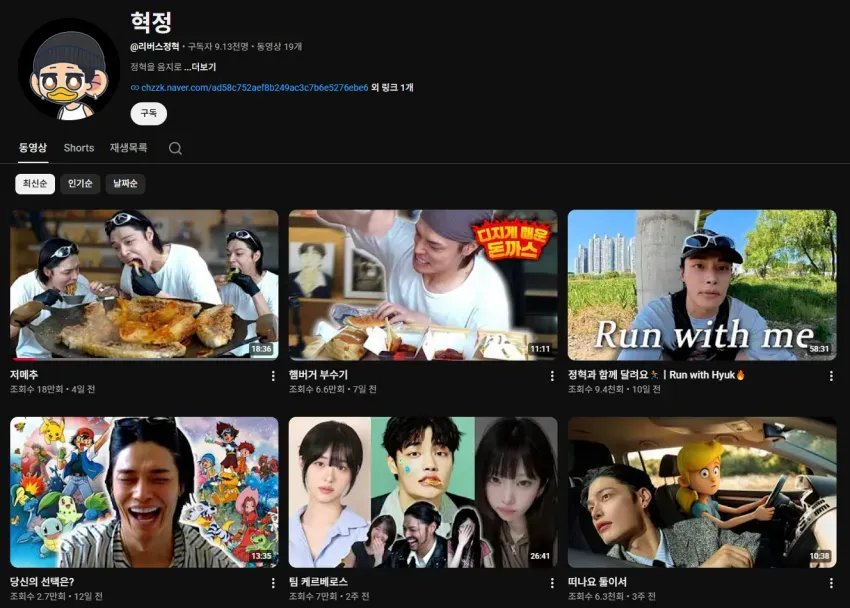The image size is (850, 608).
Task: Click the 구독 subscribe button
Action: (x=149, y=113)
